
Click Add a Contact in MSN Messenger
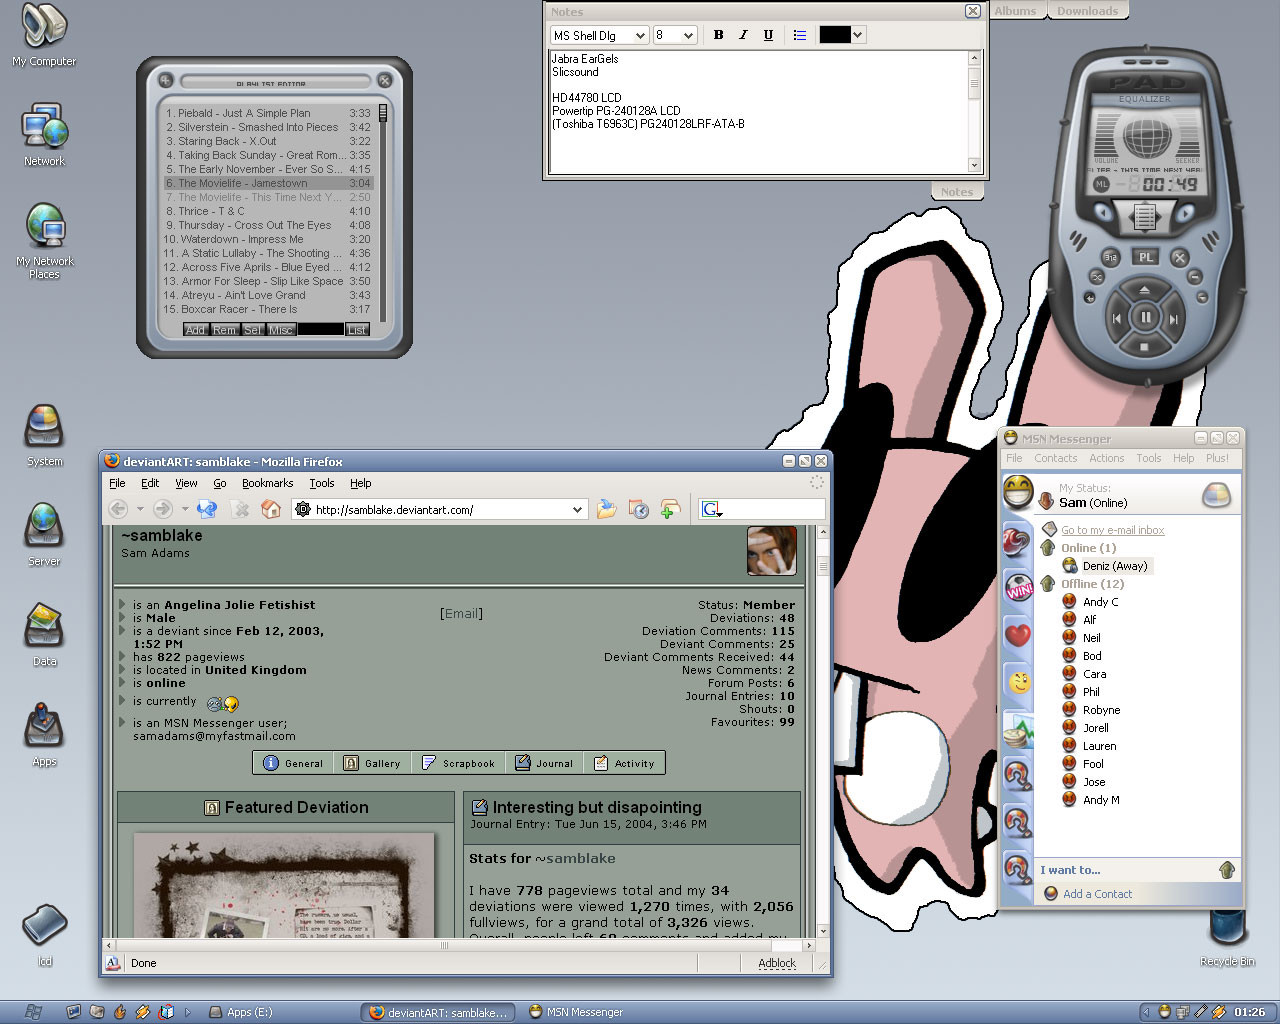1097,894
